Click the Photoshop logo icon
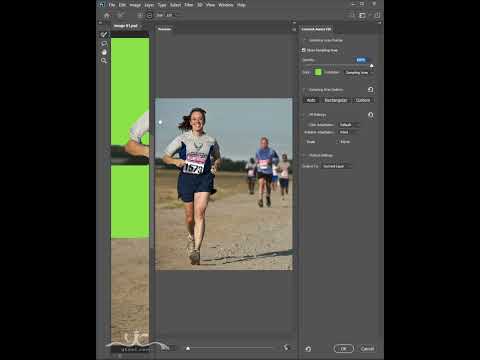 coord(102,4)
